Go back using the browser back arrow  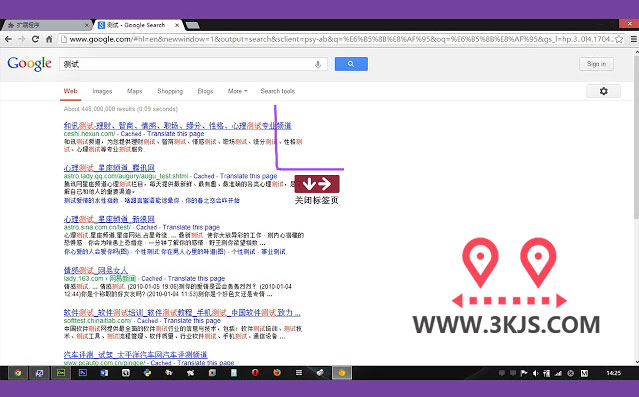[8, 39]
